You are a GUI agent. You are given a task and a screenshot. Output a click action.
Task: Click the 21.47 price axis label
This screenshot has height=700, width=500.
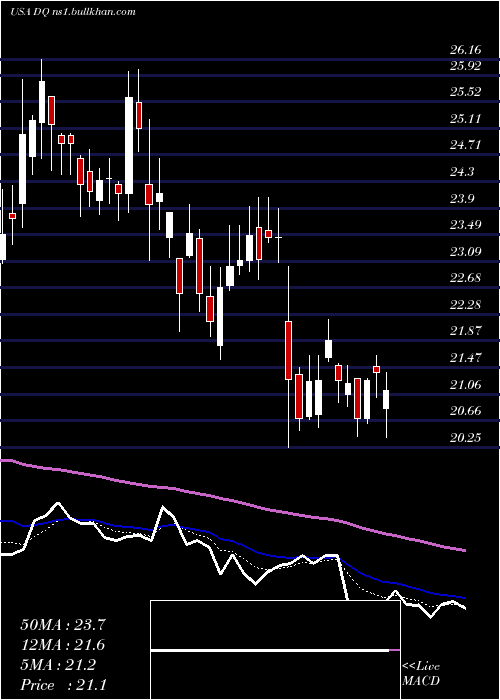[466, 358]
